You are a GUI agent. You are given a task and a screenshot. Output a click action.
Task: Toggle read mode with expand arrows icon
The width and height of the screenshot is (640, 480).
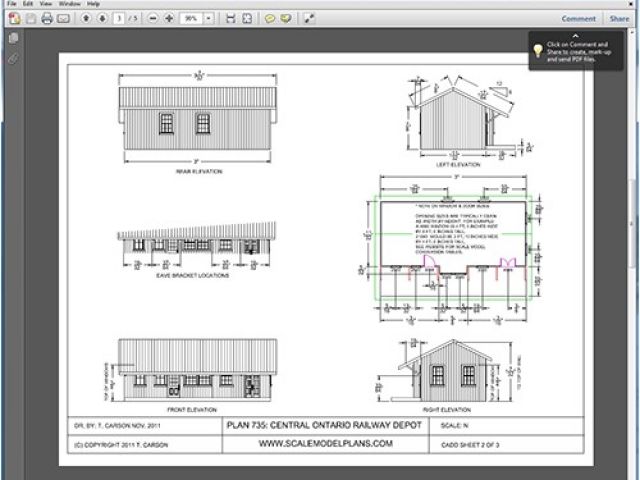tap(309, 19)
